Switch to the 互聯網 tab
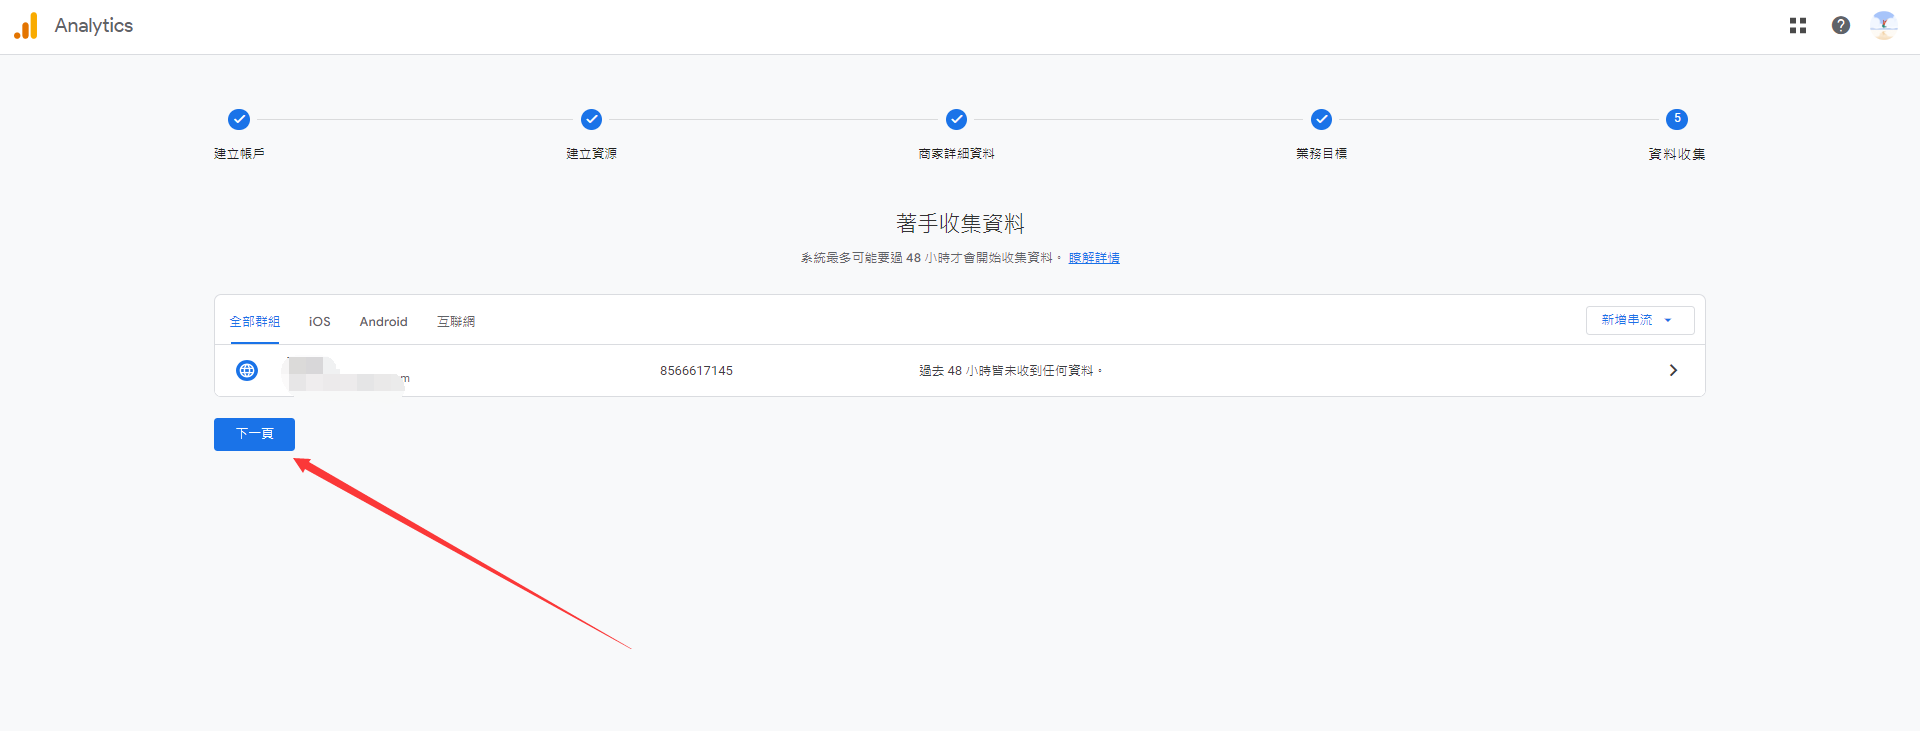 (x=456, y=322)
